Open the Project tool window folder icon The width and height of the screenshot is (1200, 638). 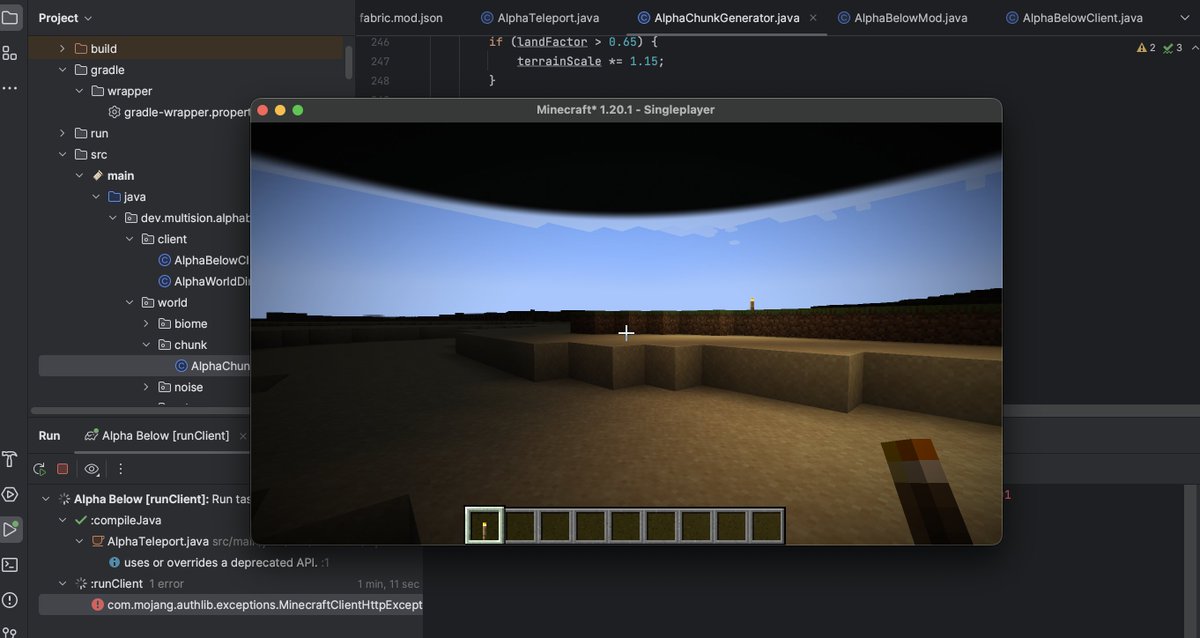click(x=10, y=18)
